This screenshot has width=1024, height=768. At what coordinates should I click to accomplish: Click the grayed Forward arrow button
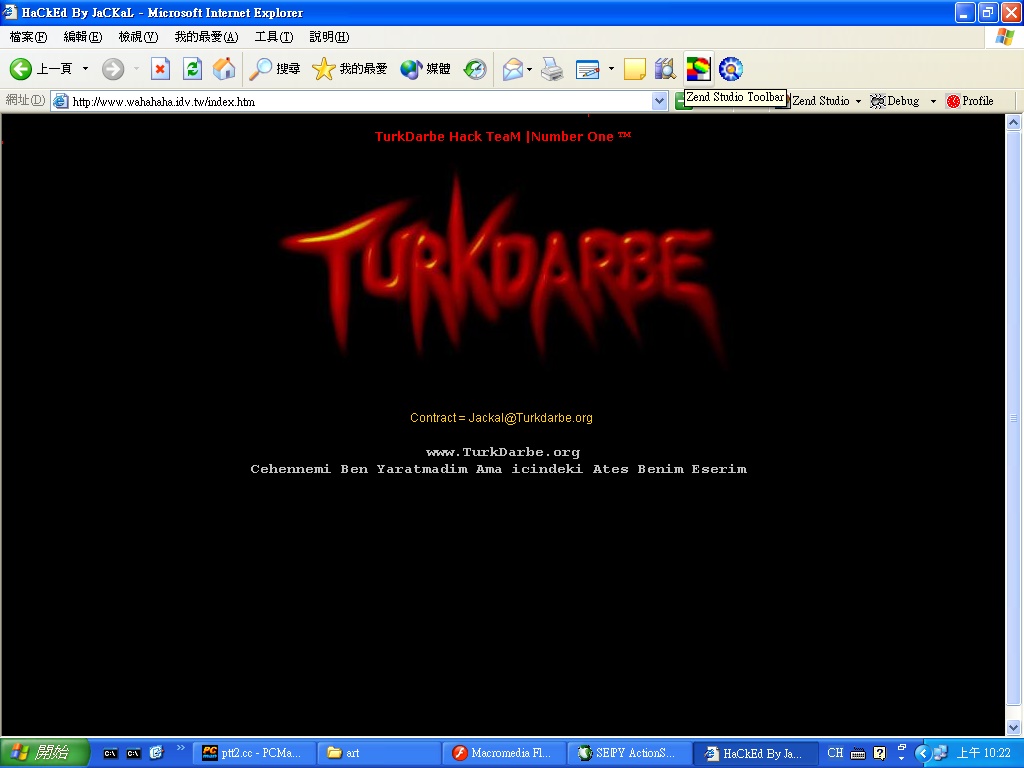pyautogui.click(x=112, y=69)
